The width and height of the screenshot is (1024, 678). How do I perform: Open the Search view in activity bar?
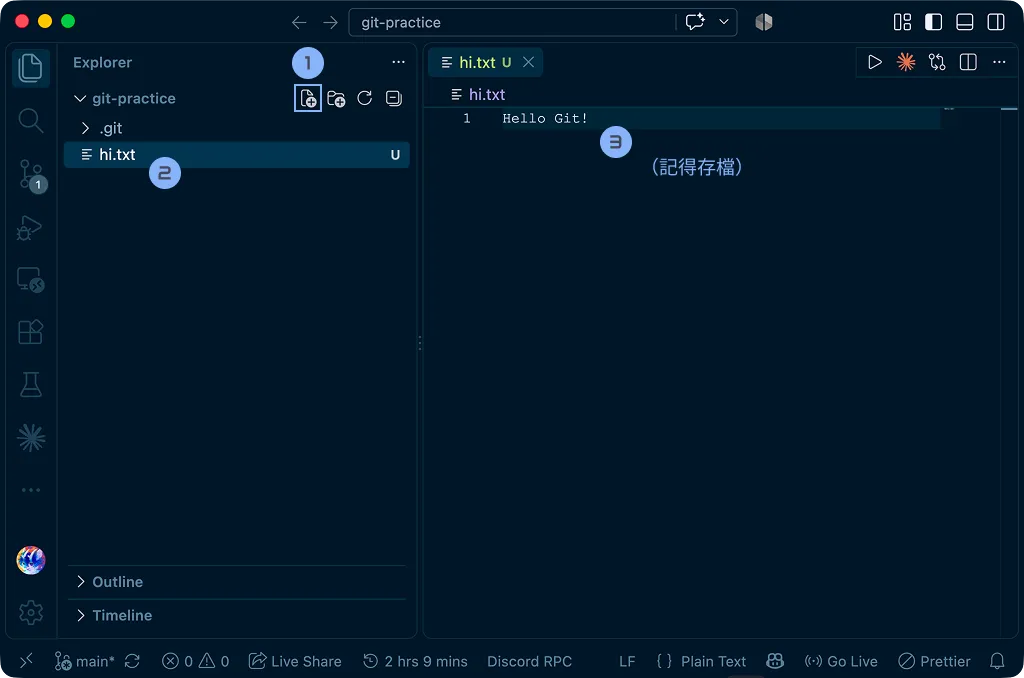click(30, 121)
